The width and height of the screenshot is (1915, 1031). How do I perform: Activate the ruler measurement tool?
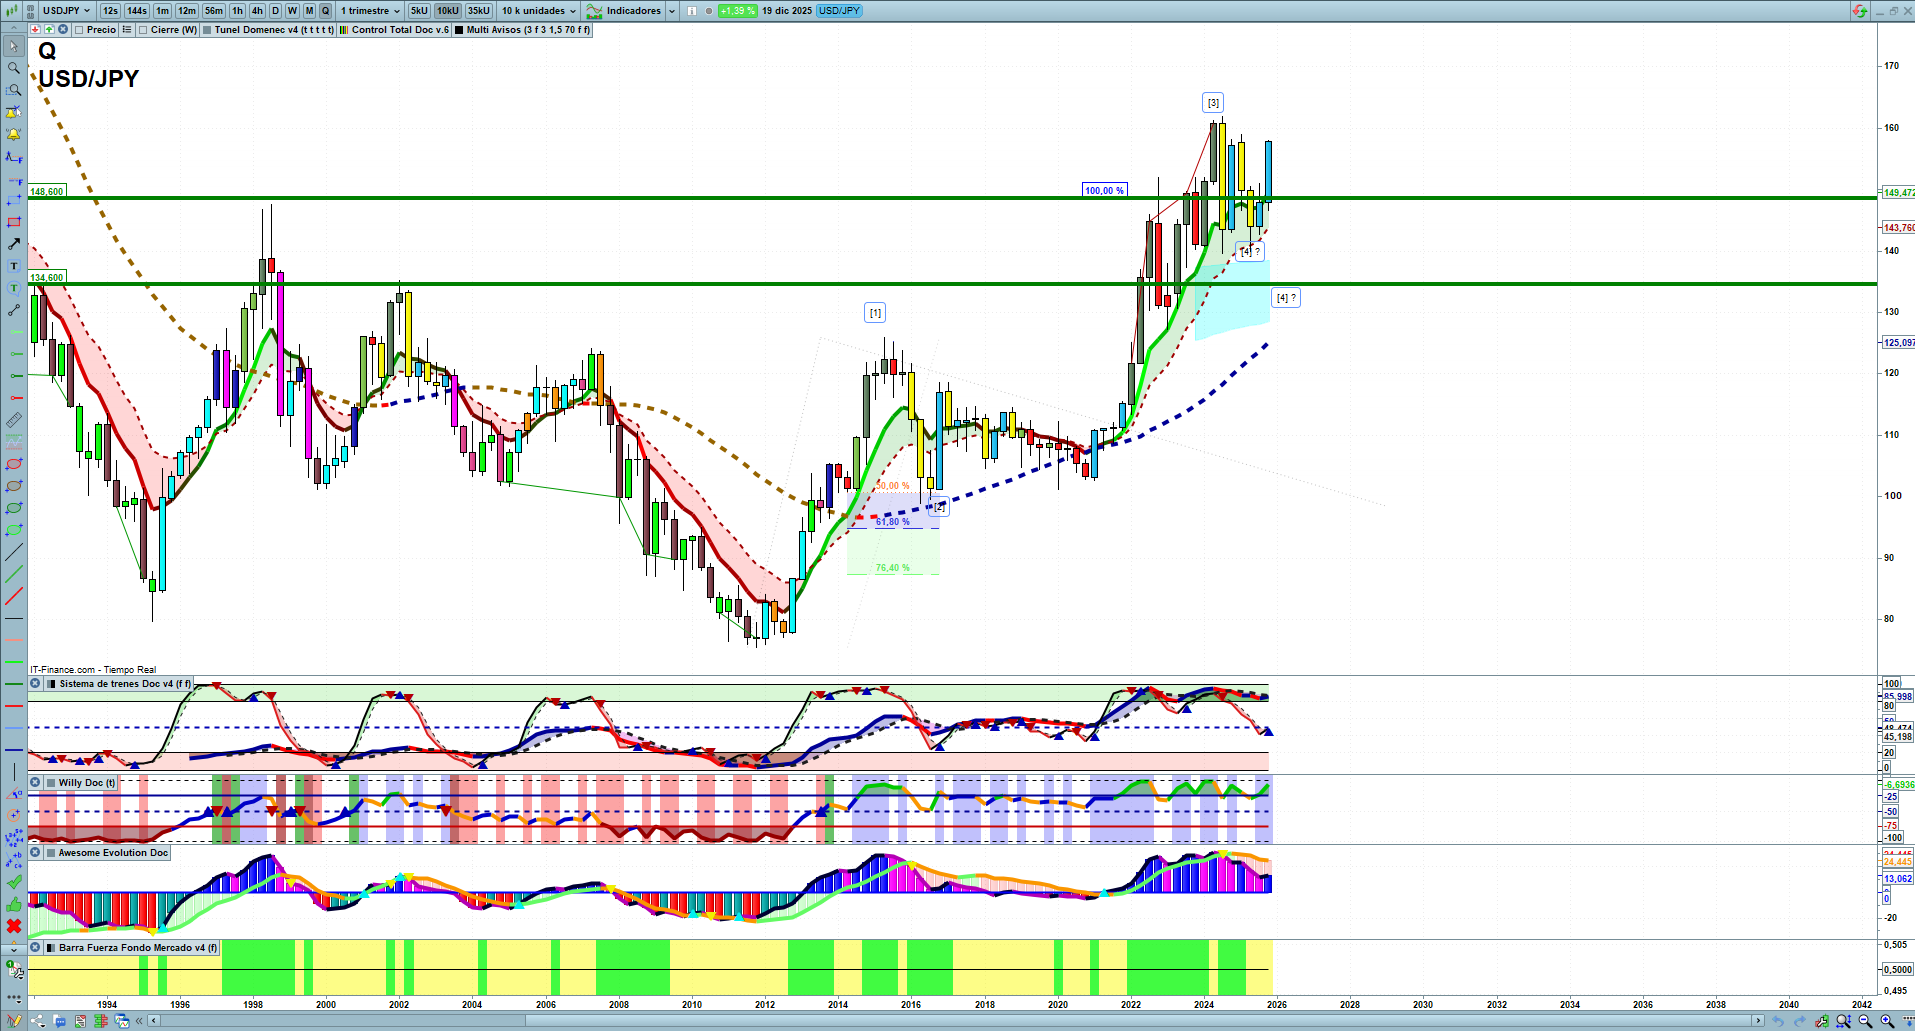pos(14,420)
